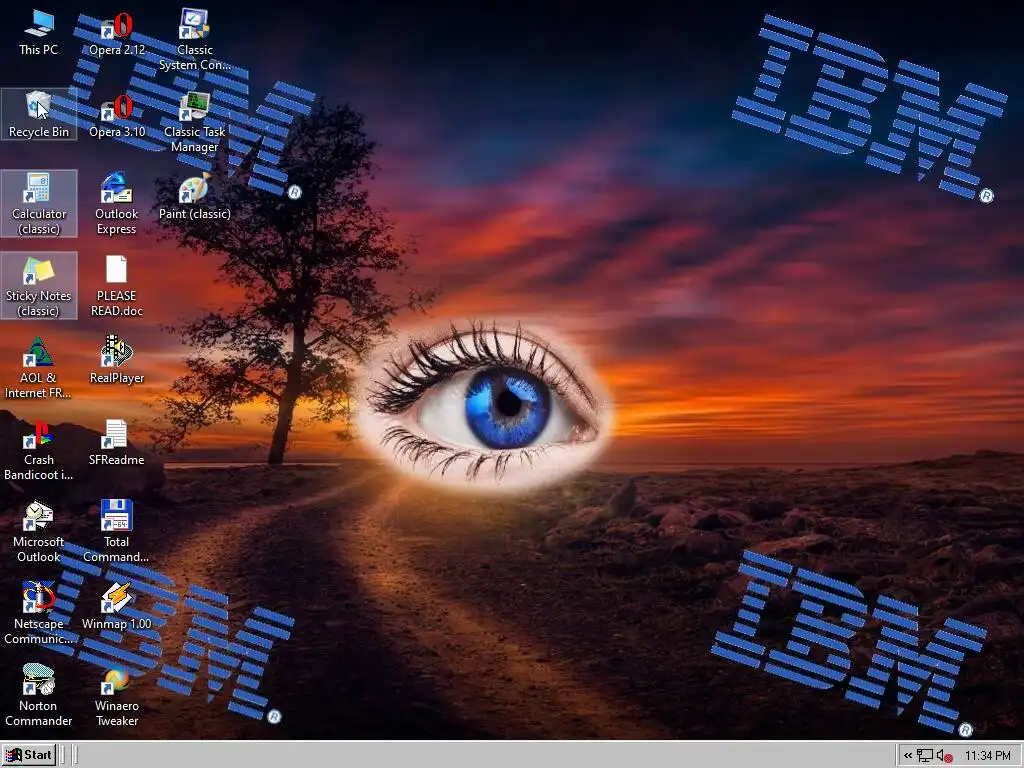Open the Start menu

(x=29, y=755)
